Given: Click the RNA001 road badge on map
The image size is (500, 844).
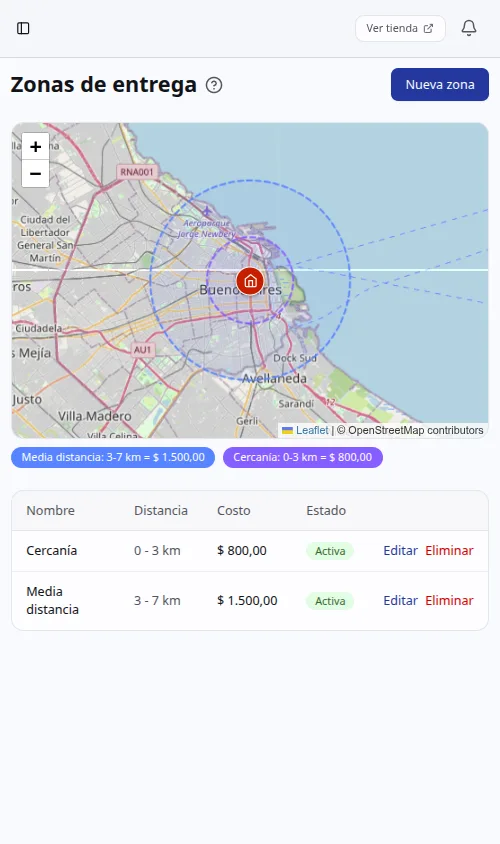Looking at the screenshot, I should [x=137, y=172].
